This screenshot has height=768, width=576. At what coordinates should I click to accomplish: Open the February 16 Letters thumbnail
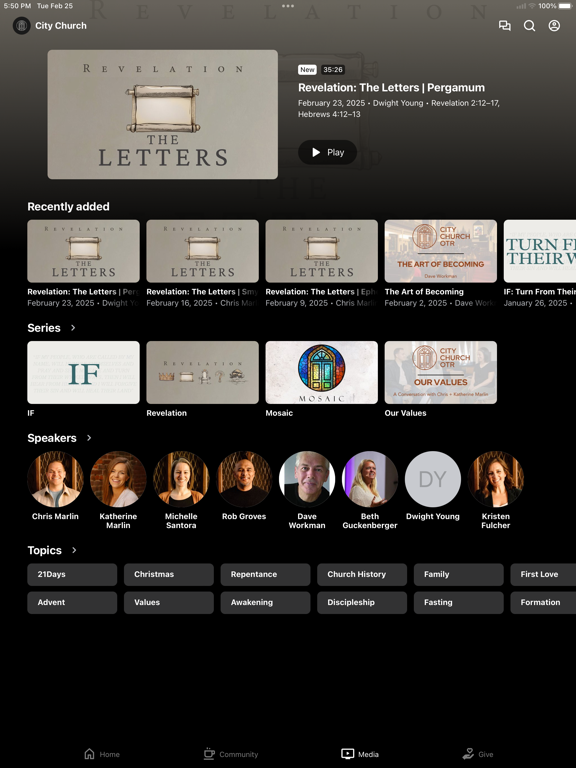point(202,251)
